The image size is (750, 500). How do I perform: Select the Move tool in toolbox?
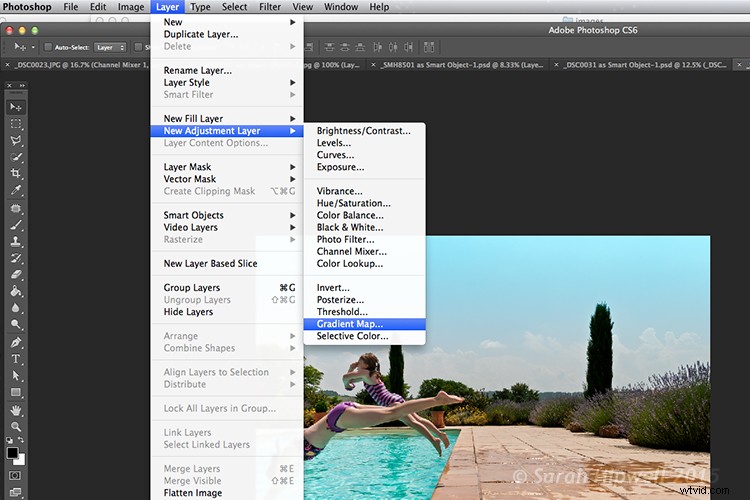click(16, 107)
